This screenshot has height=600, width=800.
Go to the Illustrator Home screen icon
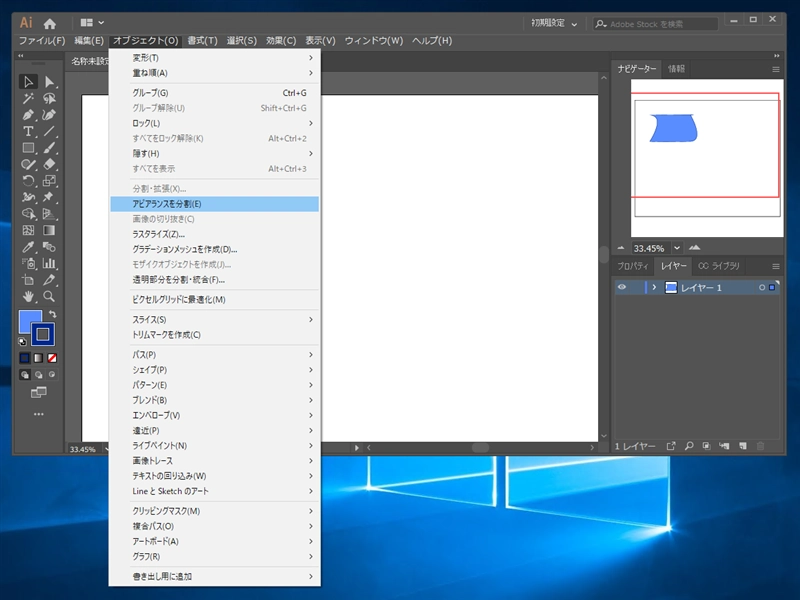(x=49, y=23)
